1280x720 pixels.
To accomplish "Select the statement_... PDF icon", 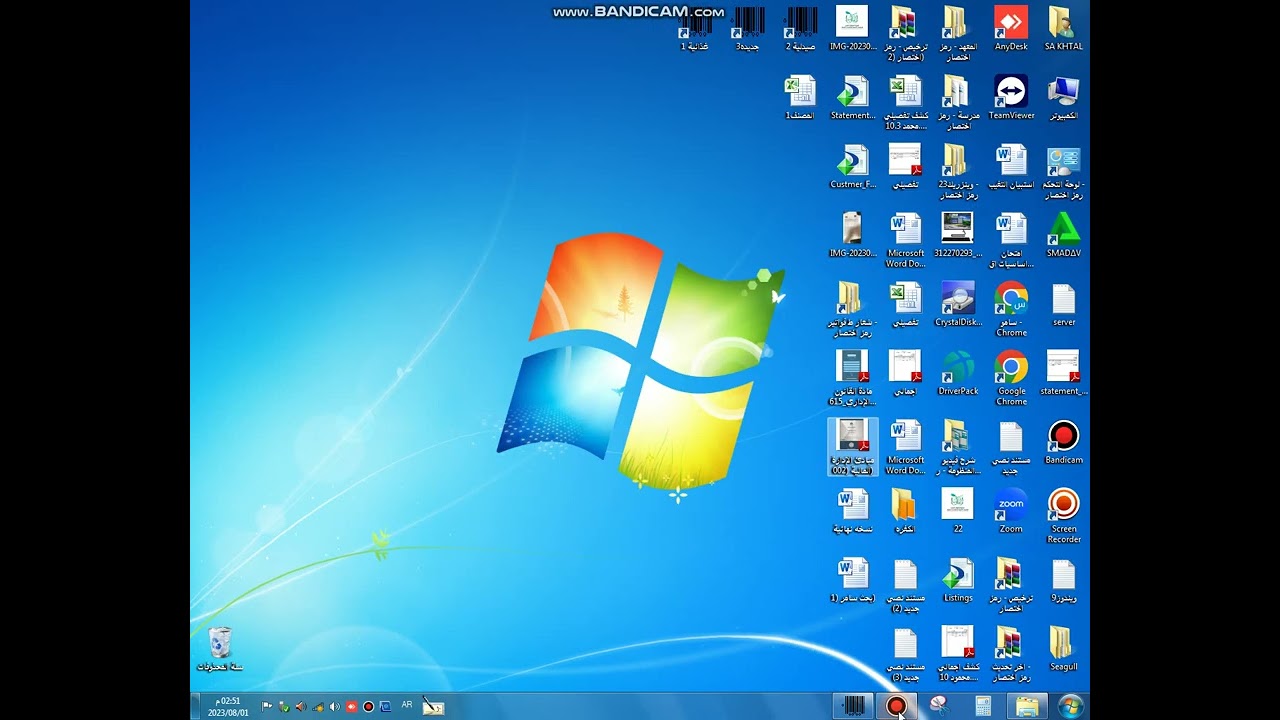I will 1063,374.
